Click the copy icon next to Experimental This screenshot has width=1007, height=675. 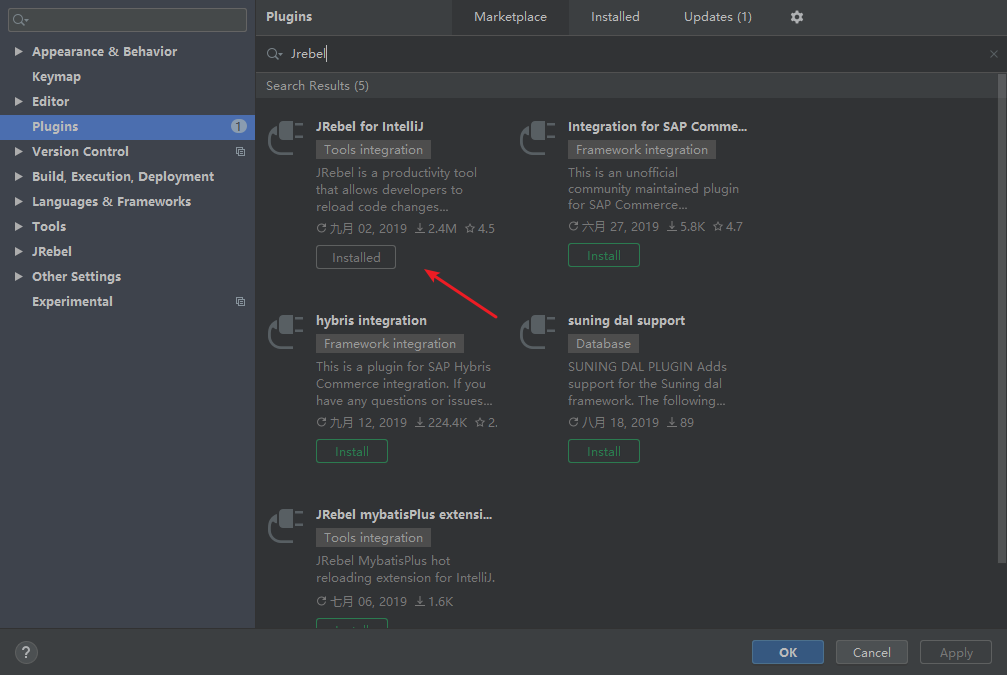(240, 302)
